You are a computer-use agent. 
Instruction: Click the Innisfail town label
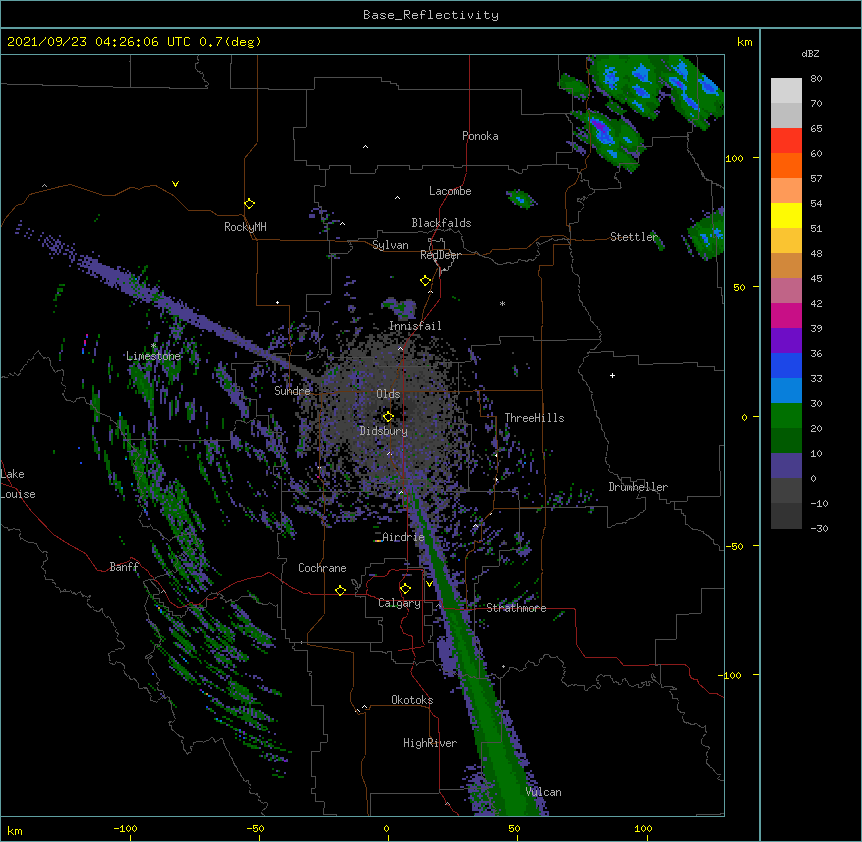click(415, 326)
